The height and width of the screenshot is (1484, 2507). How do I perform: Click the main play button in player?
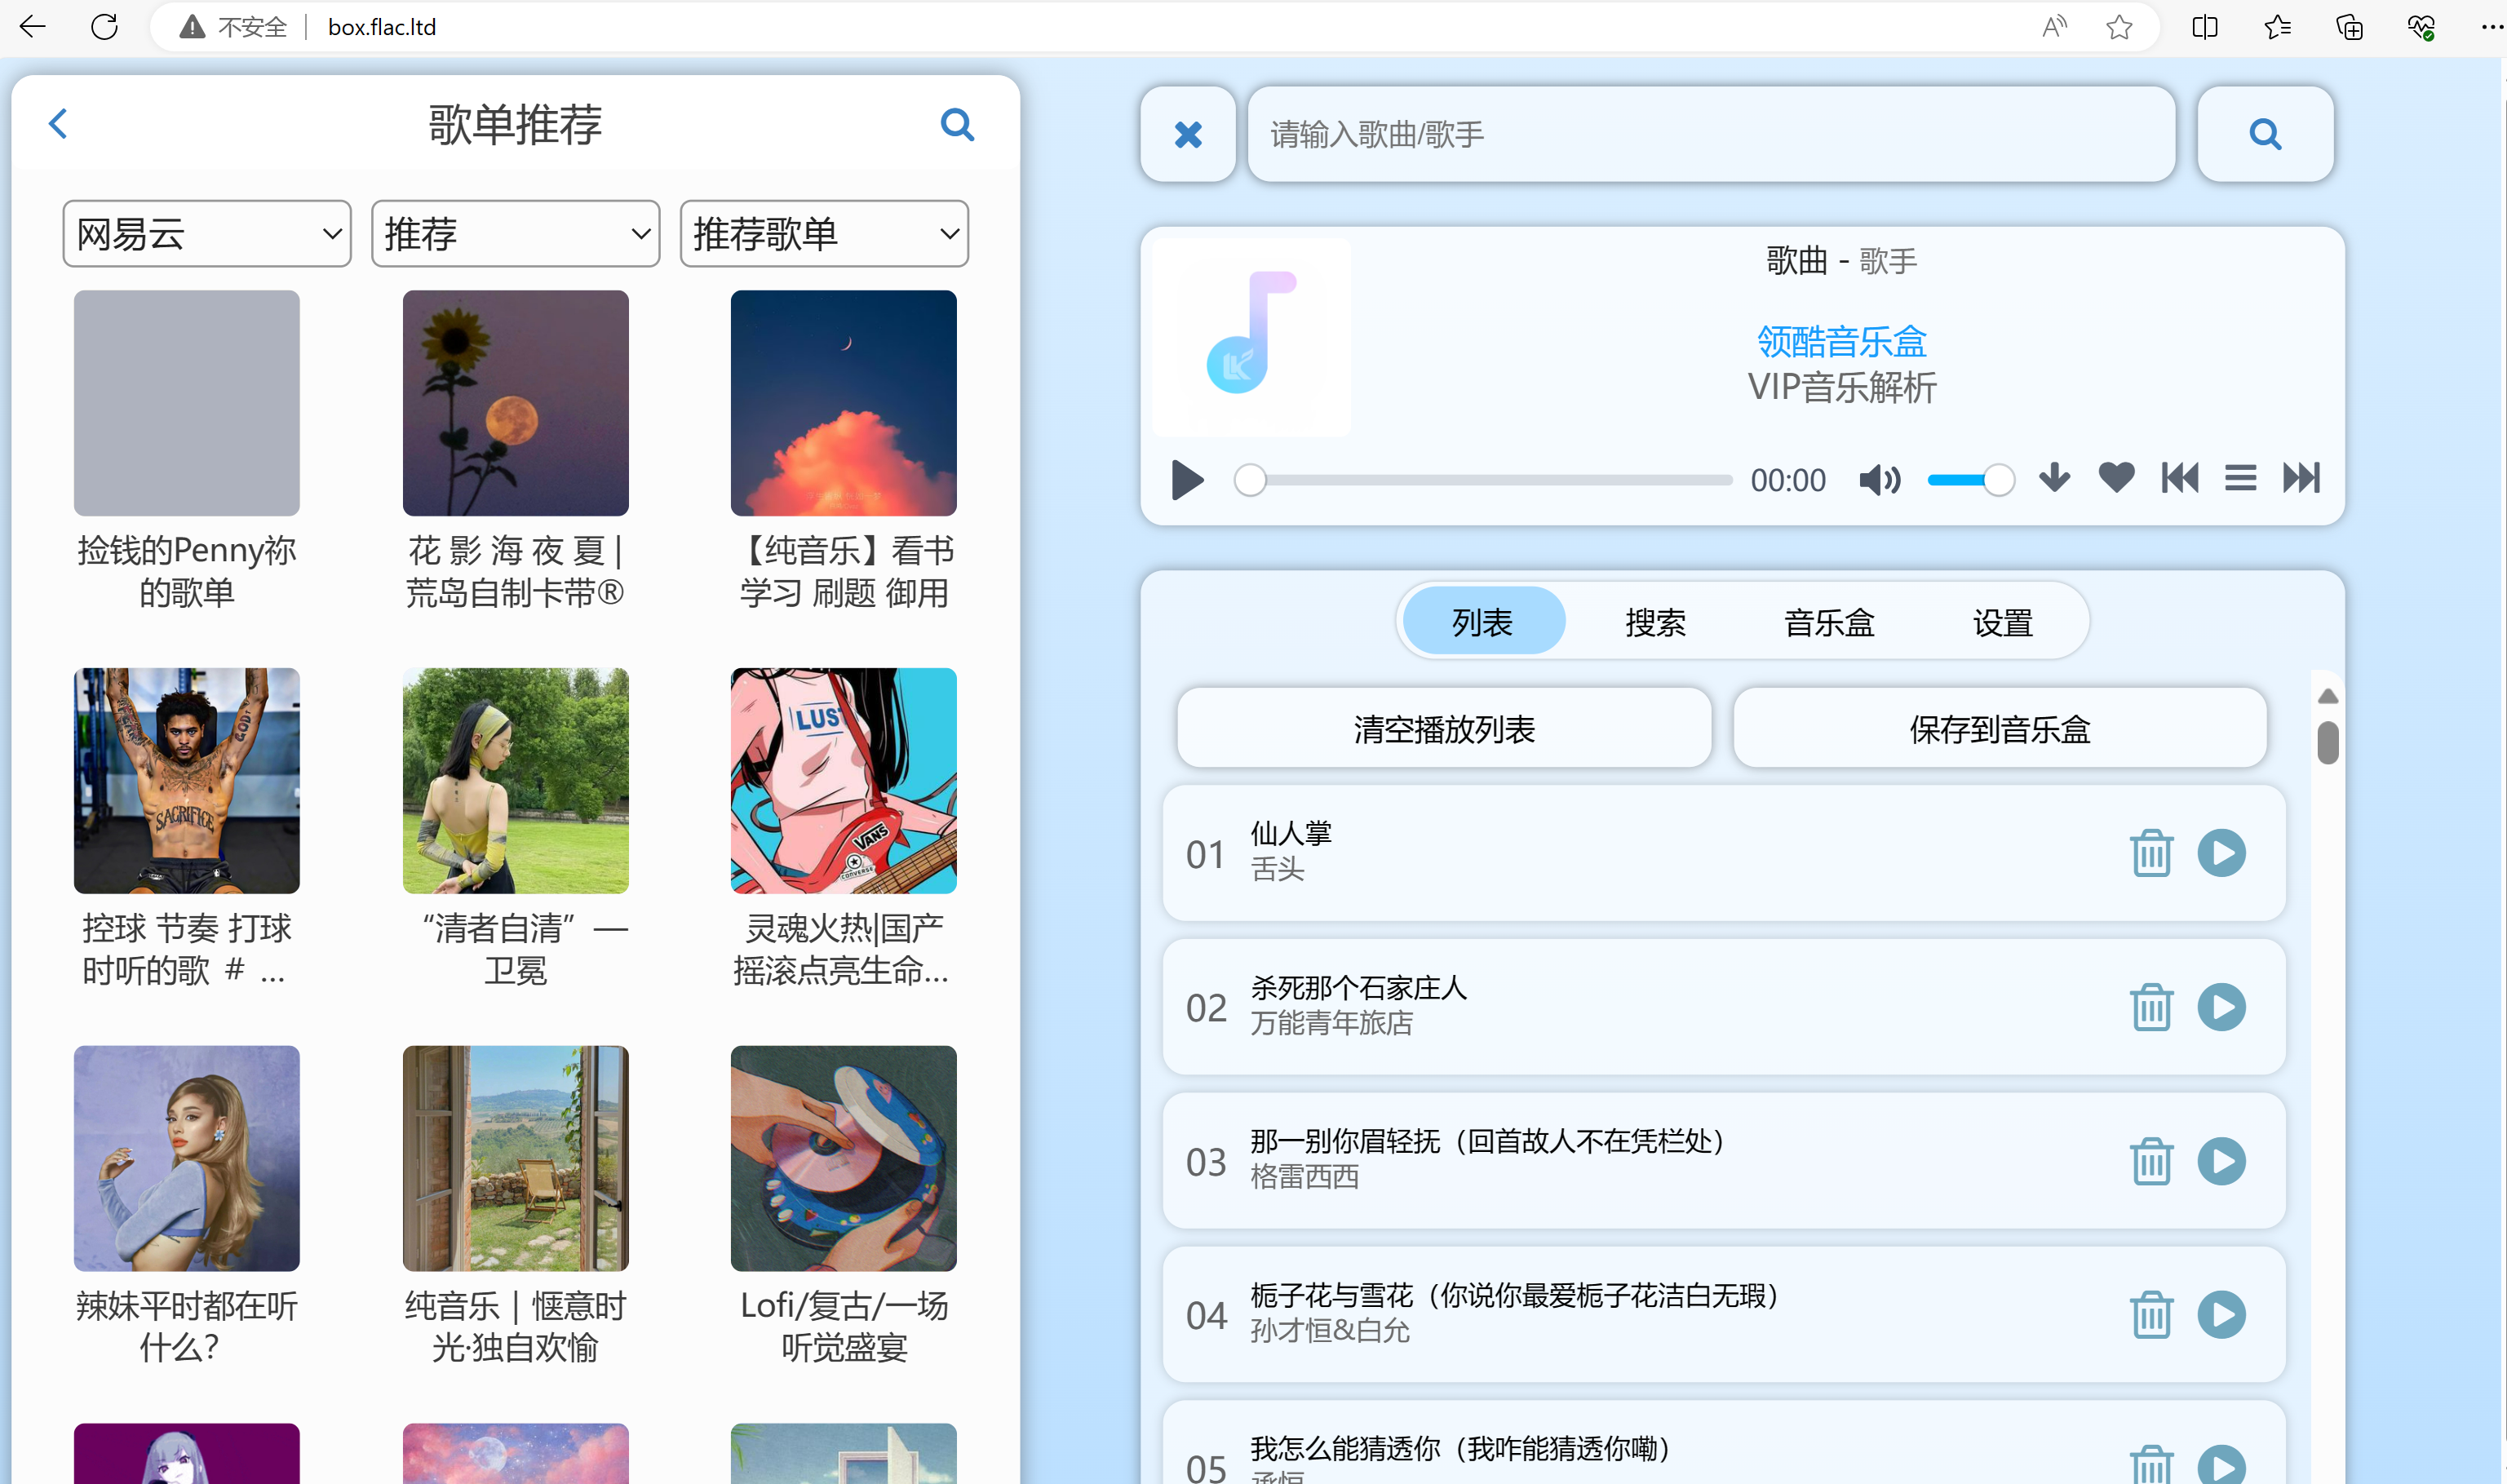(x=1187, y=480)
